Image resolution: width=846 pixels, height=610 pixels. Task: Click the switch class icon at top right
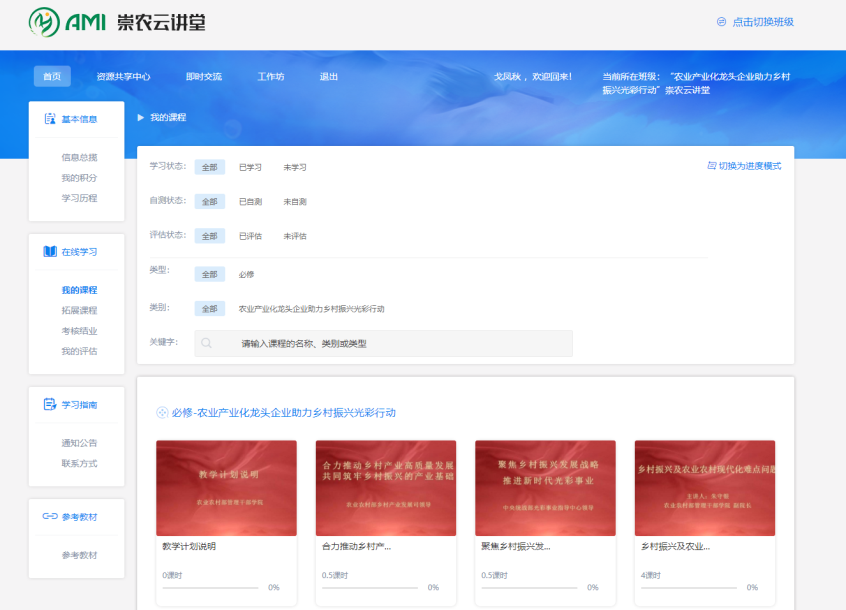[721, 22]
